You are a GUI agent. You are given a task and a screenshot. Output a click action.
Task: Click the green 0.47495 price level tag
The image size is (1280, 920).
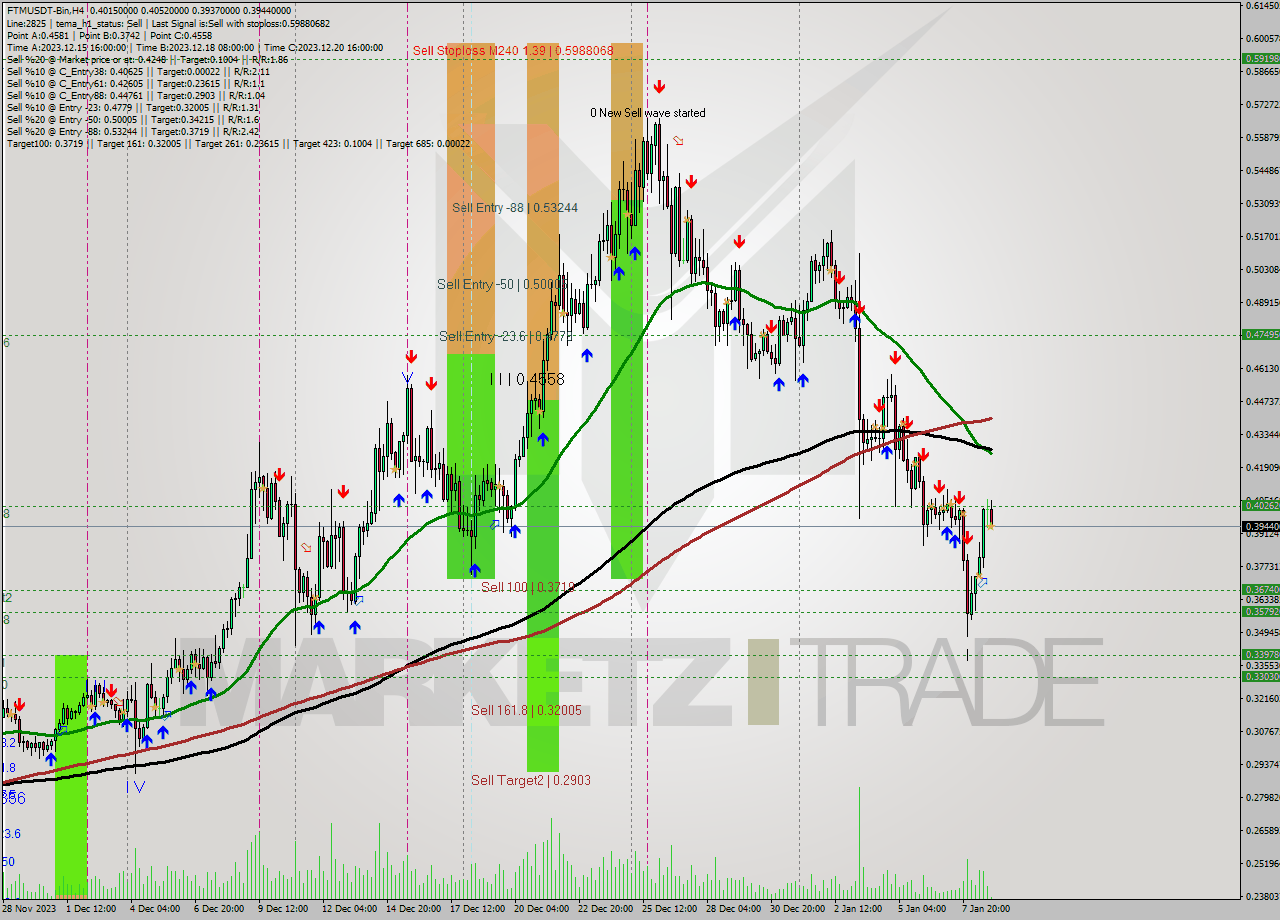coord(1260,334)
